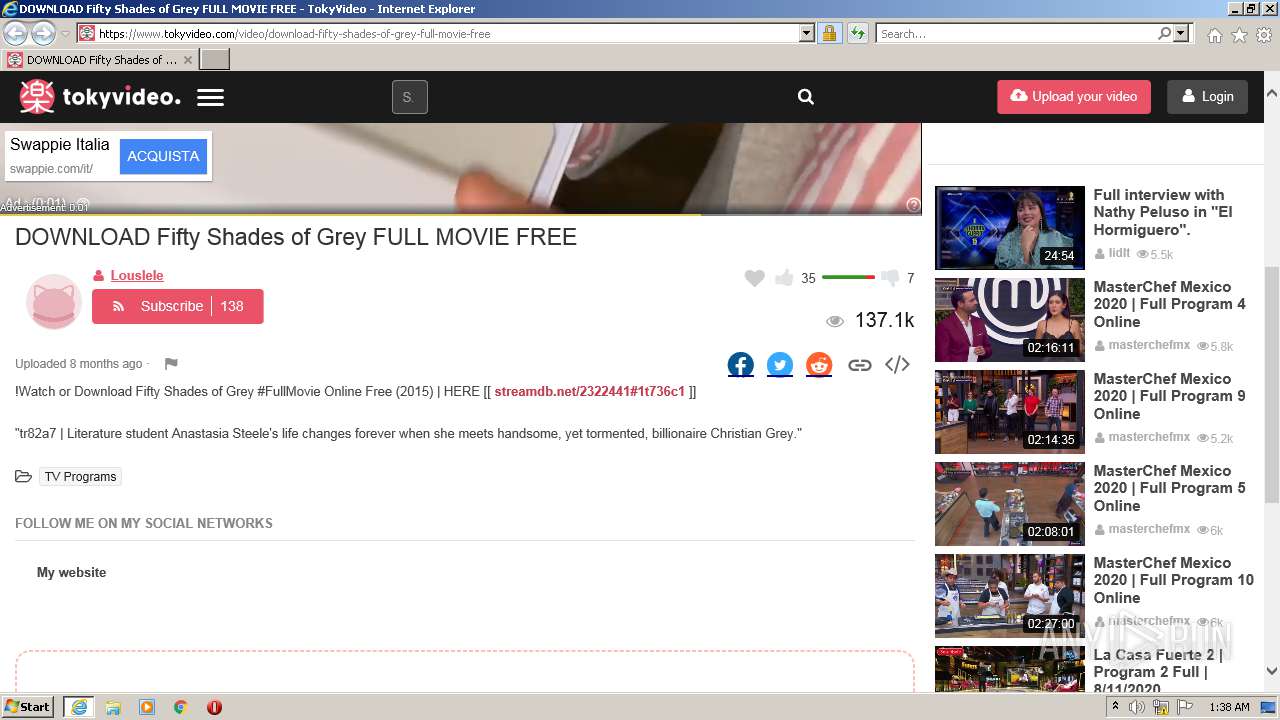Click the browser search box
The height and width of the screenshot is (720, 1280).
(1016, 33)
